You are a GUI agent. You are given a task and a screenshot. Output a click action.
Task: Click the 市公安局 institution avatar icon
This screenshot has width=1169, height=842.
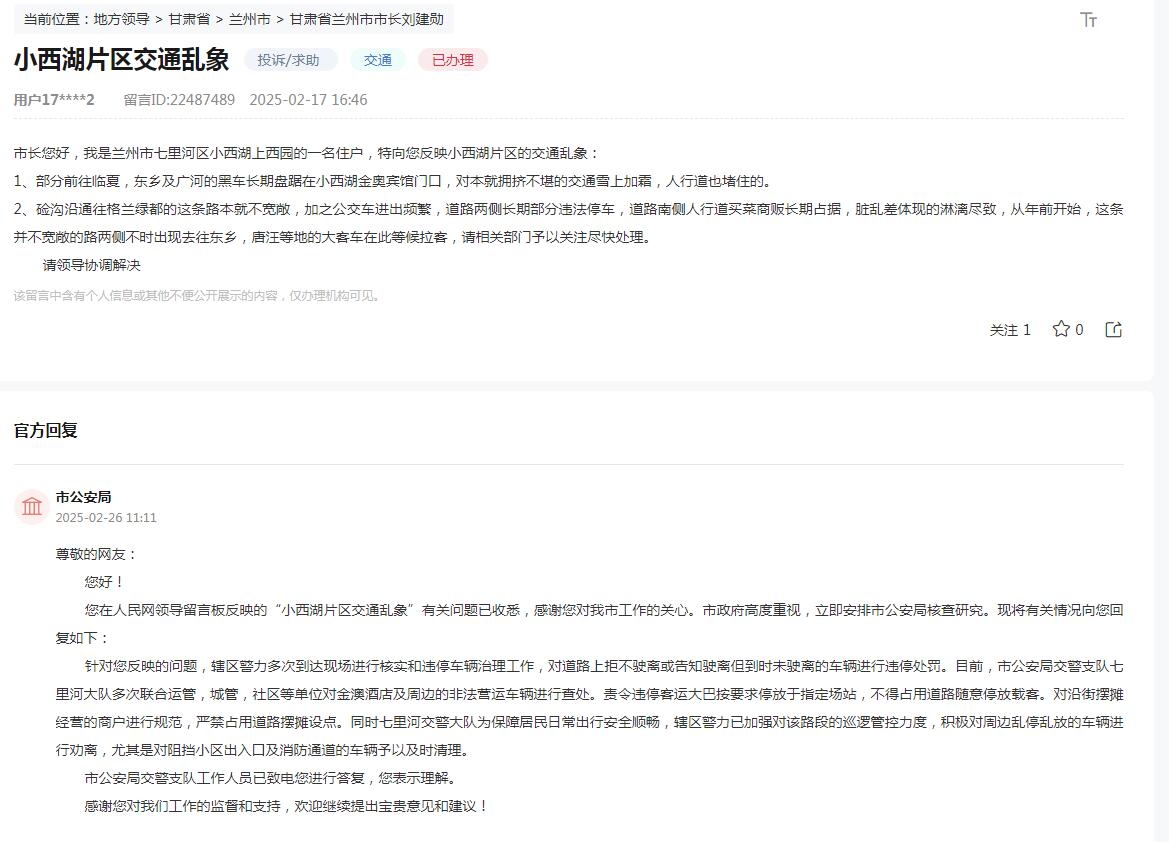point(32,506)
